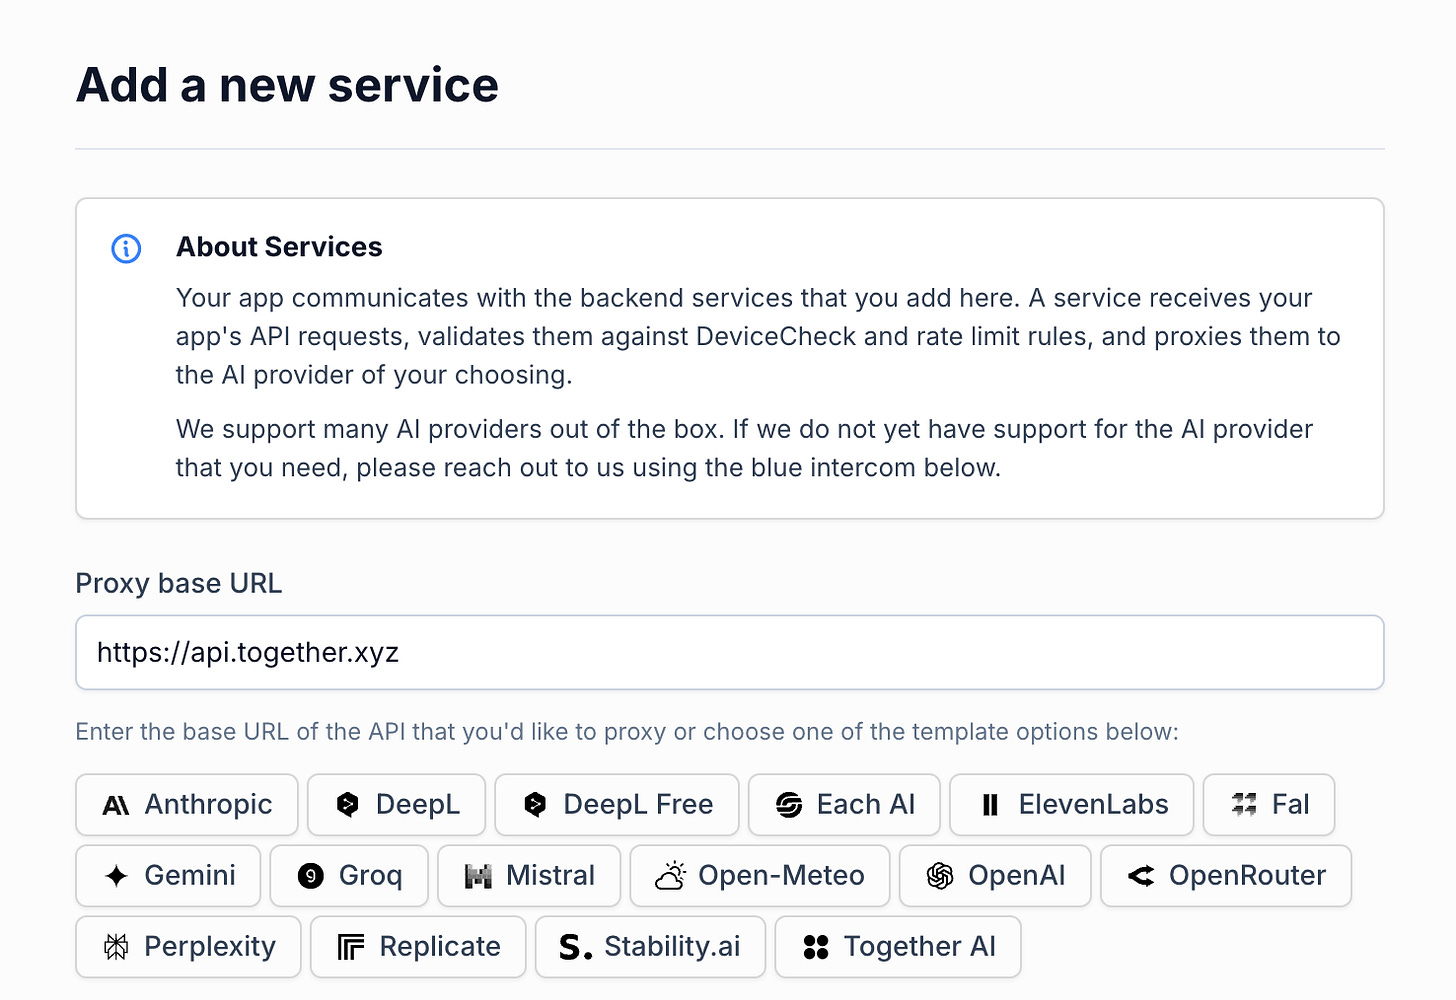Click the 'Proxy base URL' field label

(x=179, y=583)
